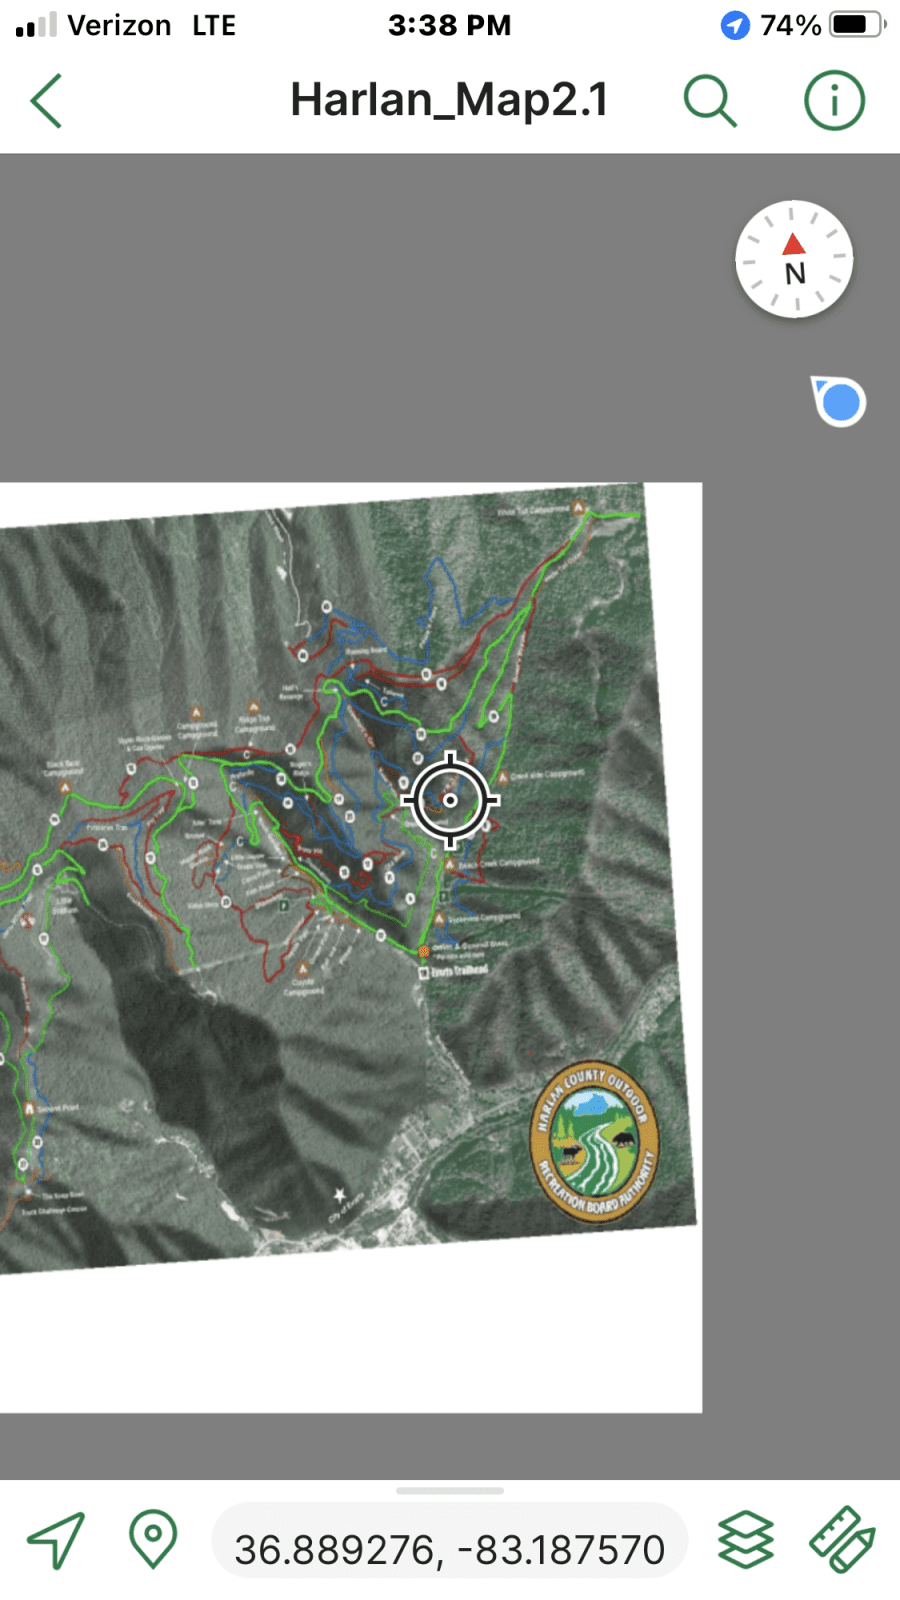The height and width of the screenshot is (1600, 900).
Task: Open the map info button
Action: coord(834,101)
